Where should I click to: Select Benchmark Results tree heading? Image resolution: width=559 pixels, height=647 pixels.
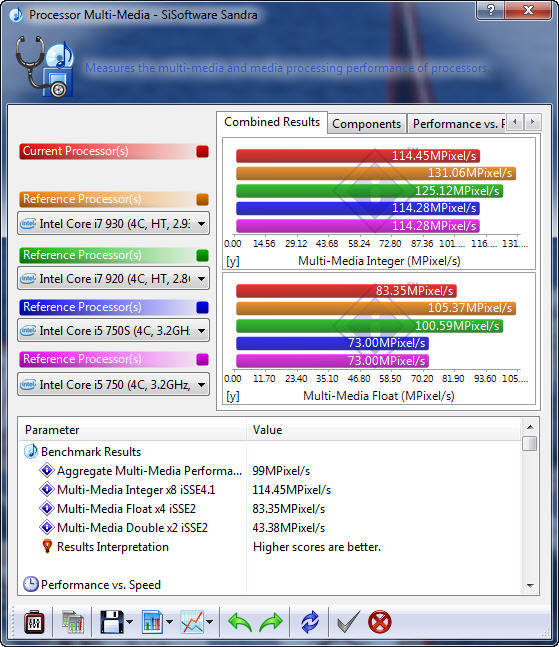pos(91,452)
